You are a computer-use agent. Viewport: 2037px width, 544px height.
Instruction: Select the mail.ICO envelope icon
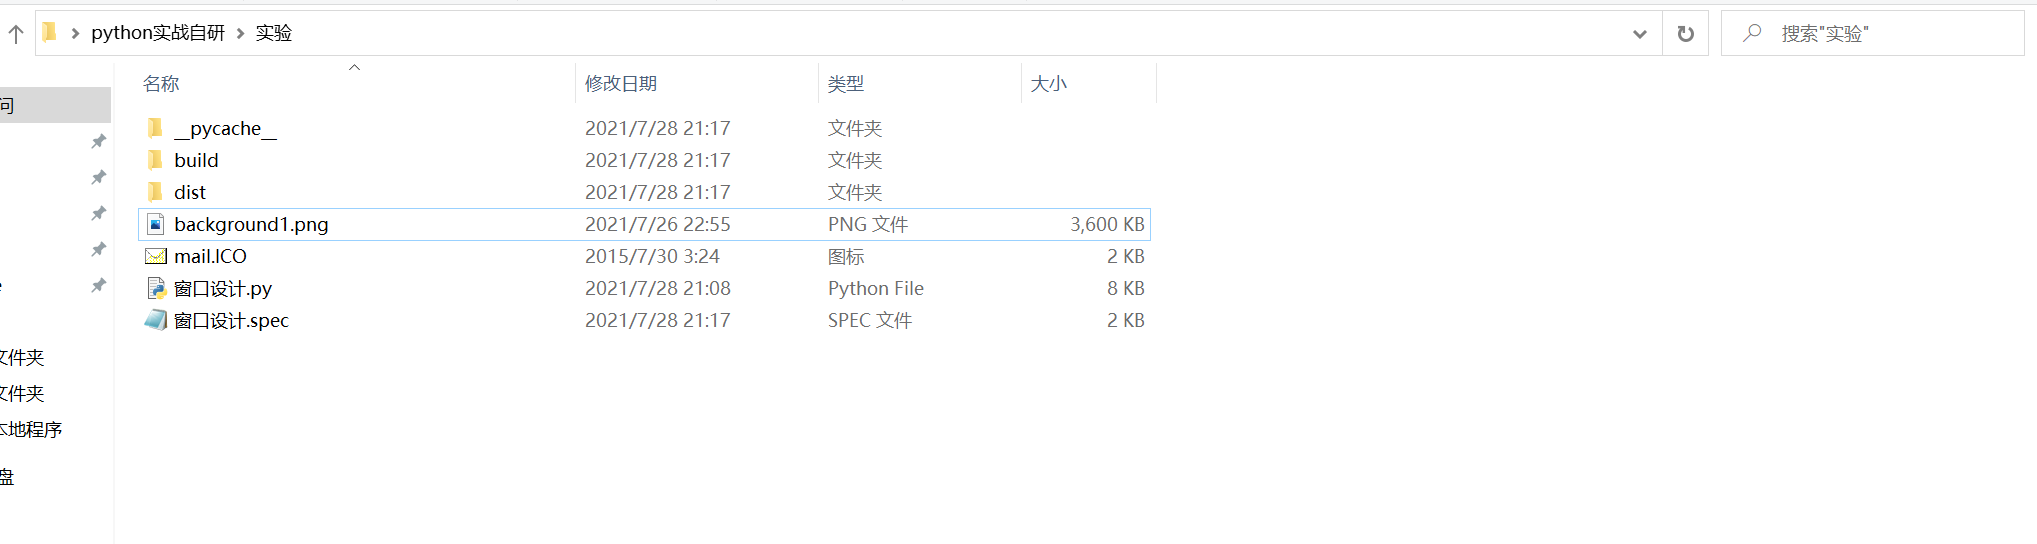[x=156, y=256]
